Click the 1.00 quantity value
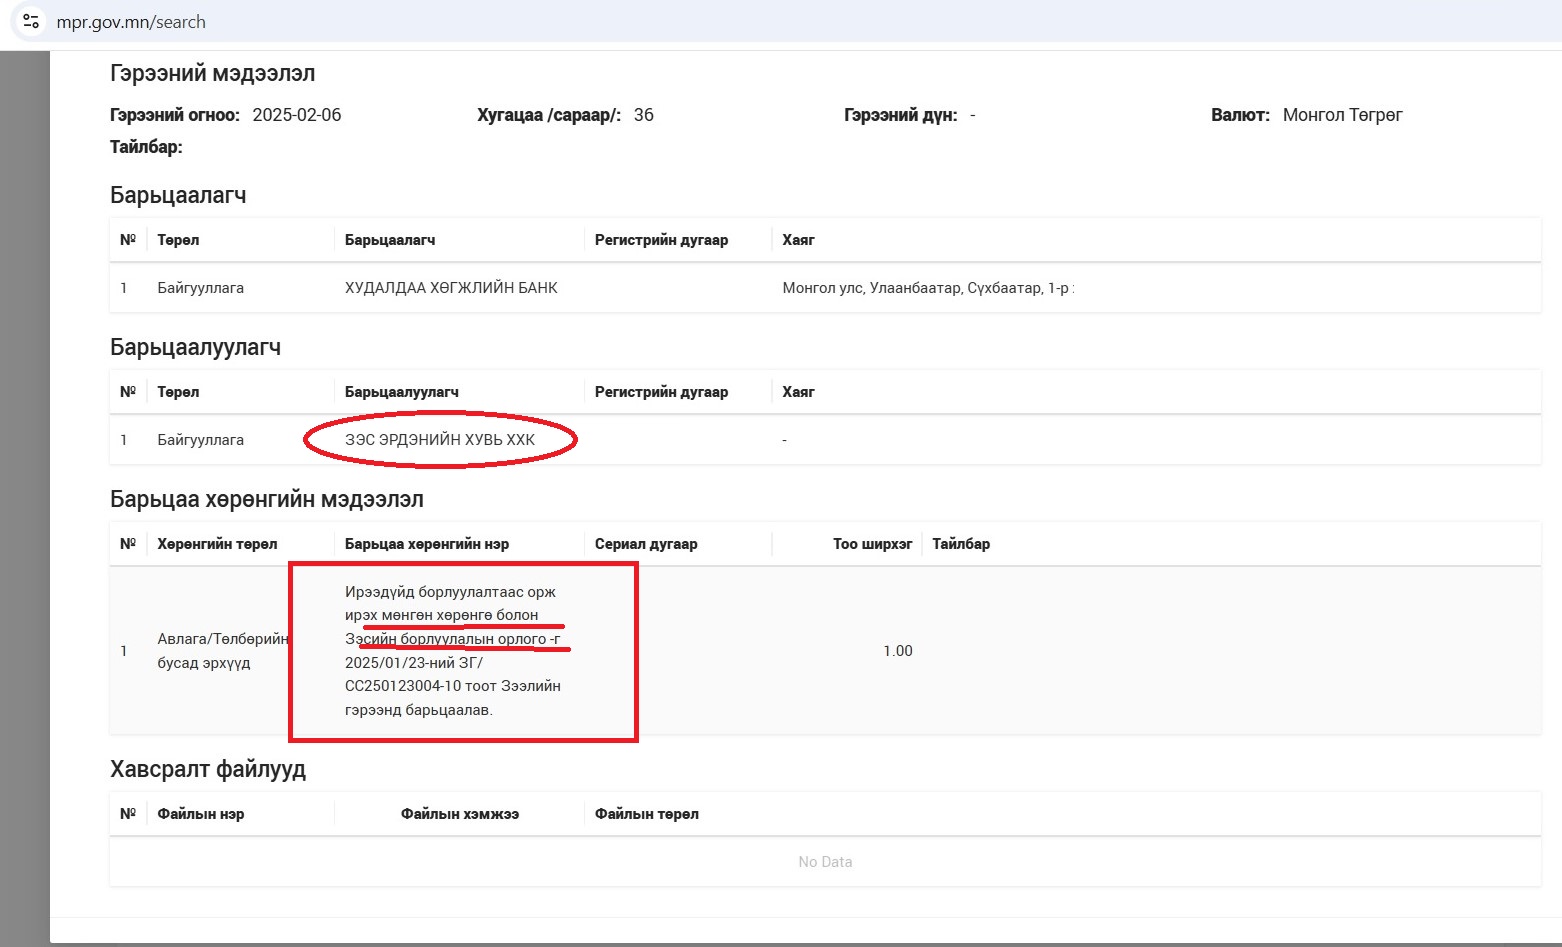Viewport: 1562px width, 947px height. point(897,651)
